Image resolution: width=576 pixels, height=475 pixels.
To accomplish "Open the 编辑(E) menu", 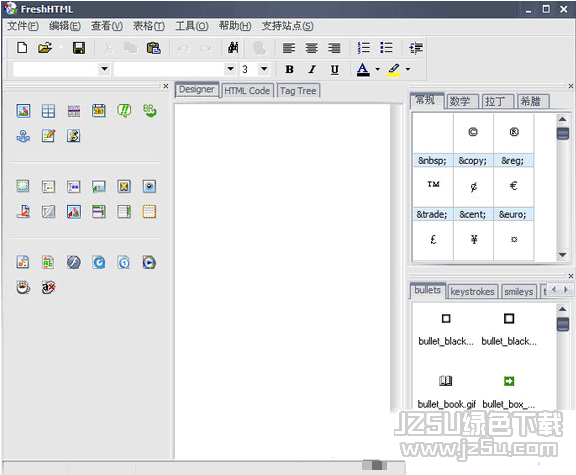I will pyautogui.click(x=65, y=26).
